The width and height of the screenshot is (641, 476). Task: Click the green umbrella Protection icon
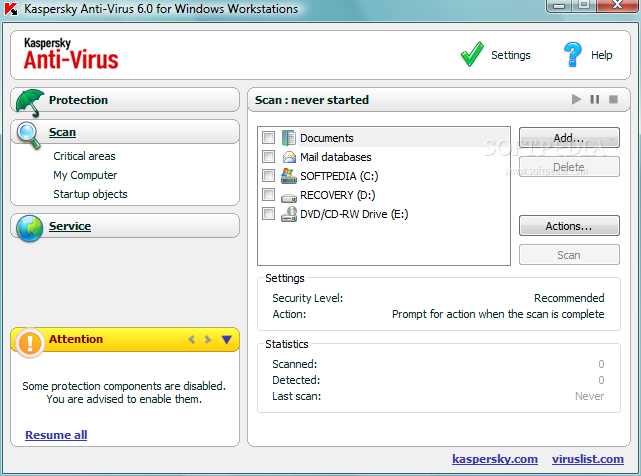pyautogui.click(x=30, y=103)
